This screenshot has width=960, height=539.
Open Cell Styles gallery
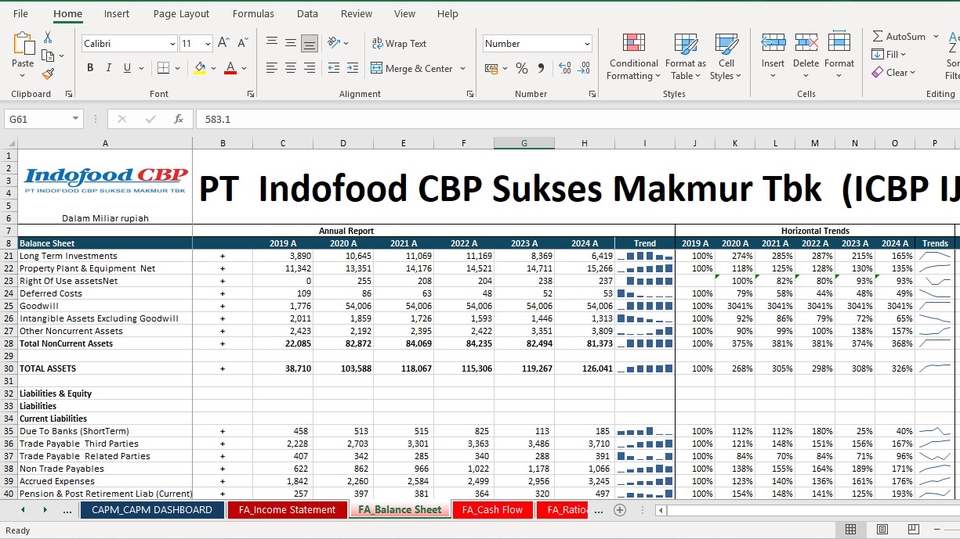pyautogui.click(x=726, y=57)
